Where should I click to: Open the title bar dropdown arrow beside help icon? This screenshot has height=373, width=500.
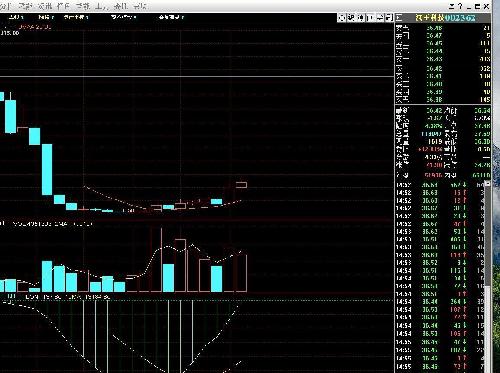click(452, 6)
